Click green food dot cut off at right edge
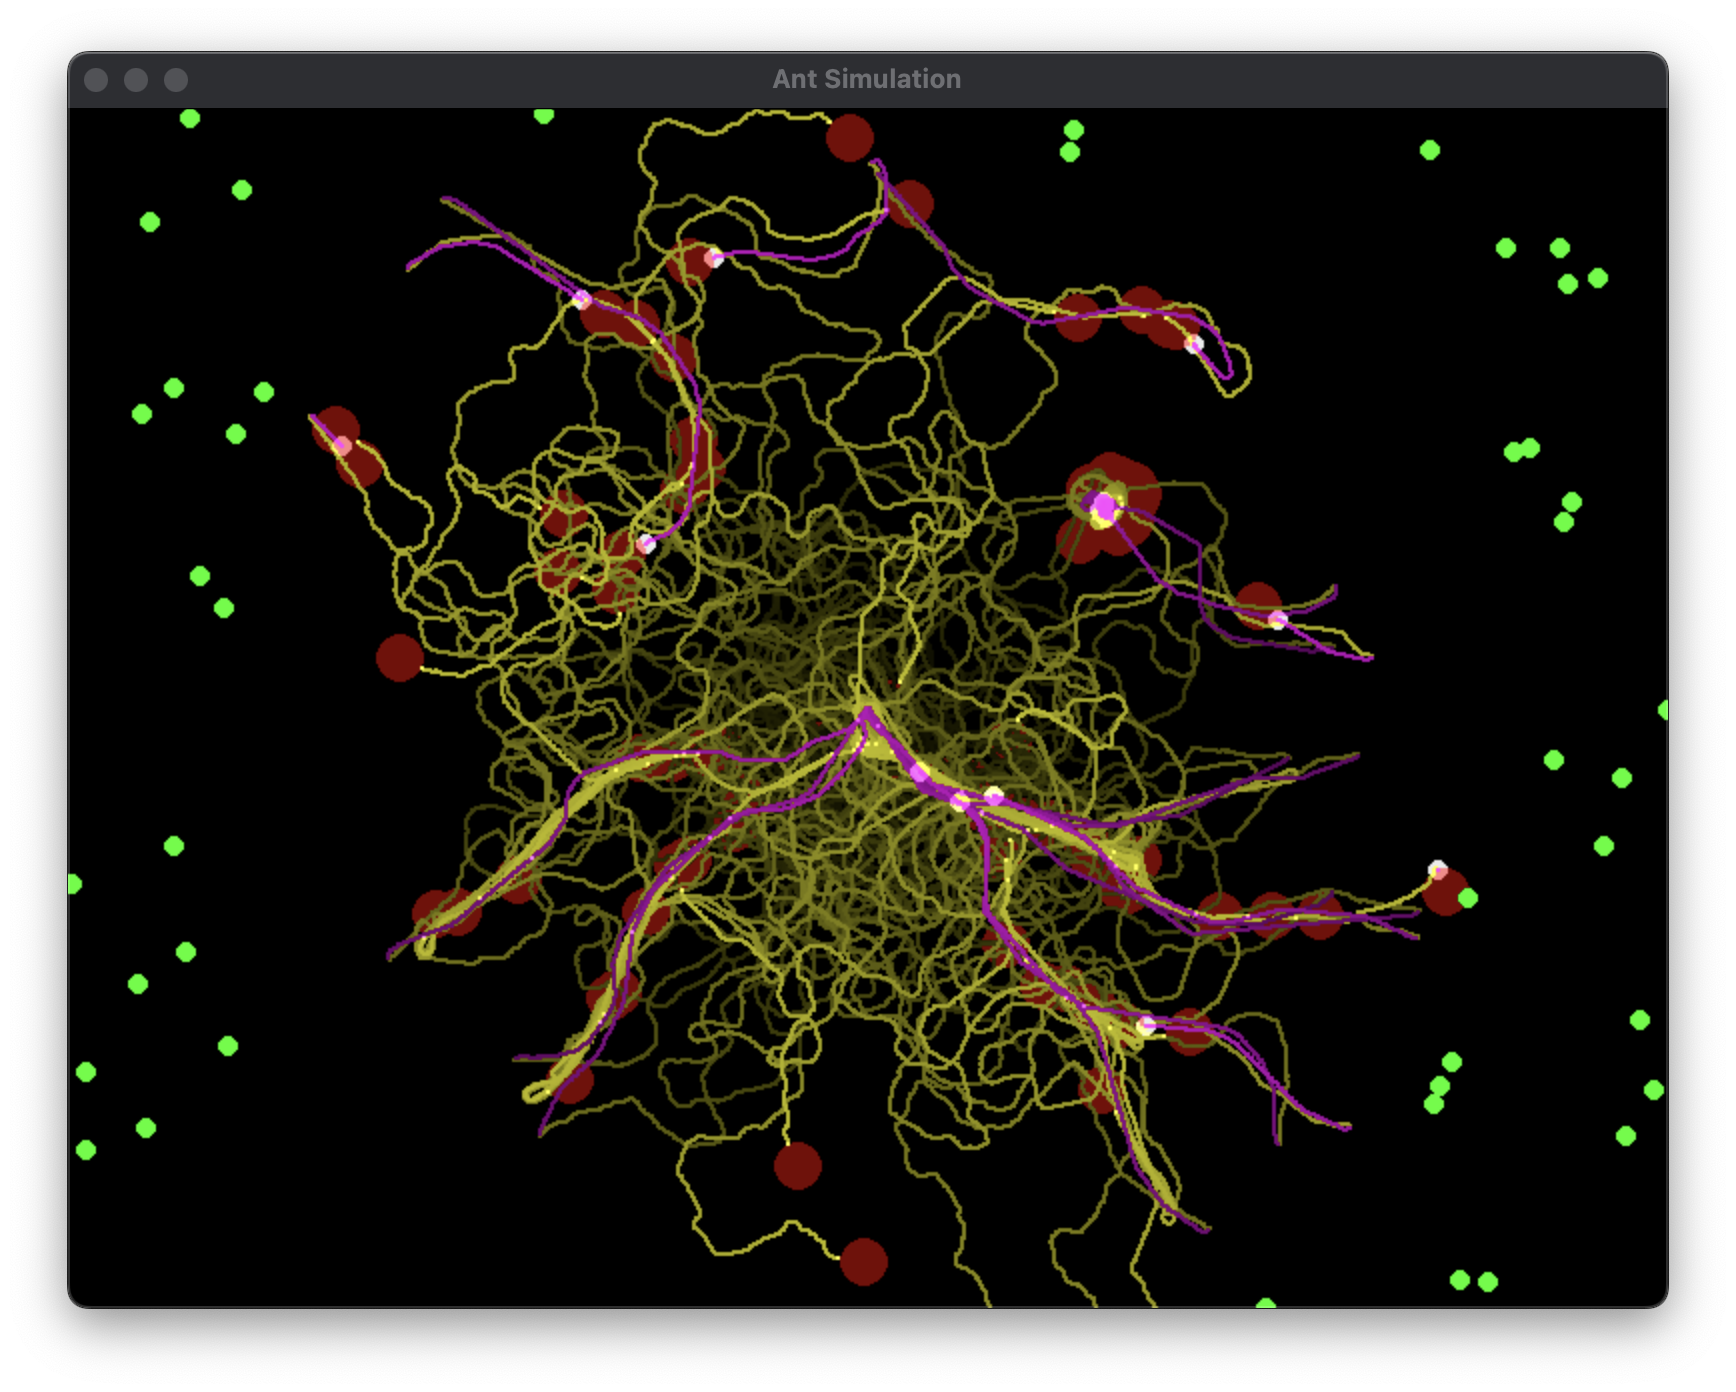The image size is (1736, 1392). (x=1662, y=710)
